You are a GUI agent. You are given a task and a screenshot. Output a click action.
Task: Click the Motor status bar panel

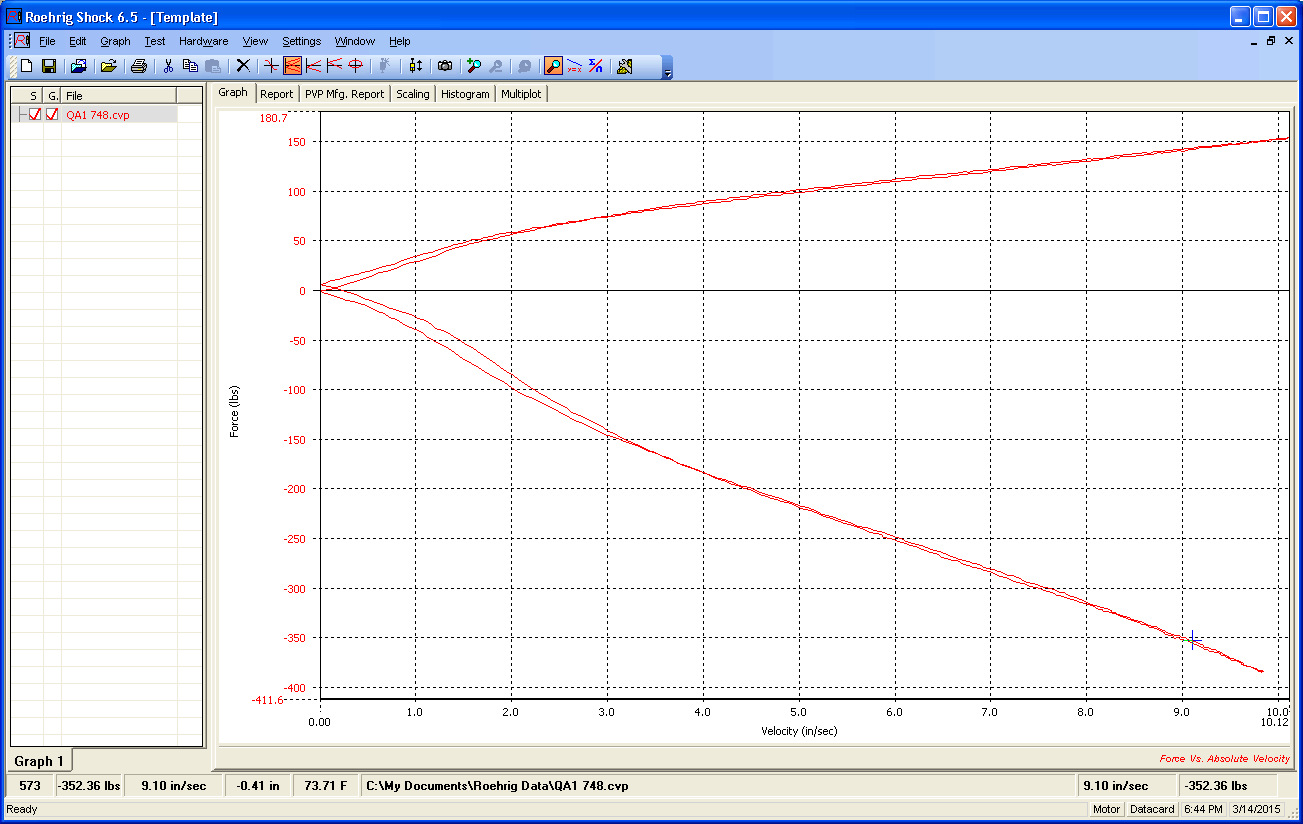coord(1106,809)
